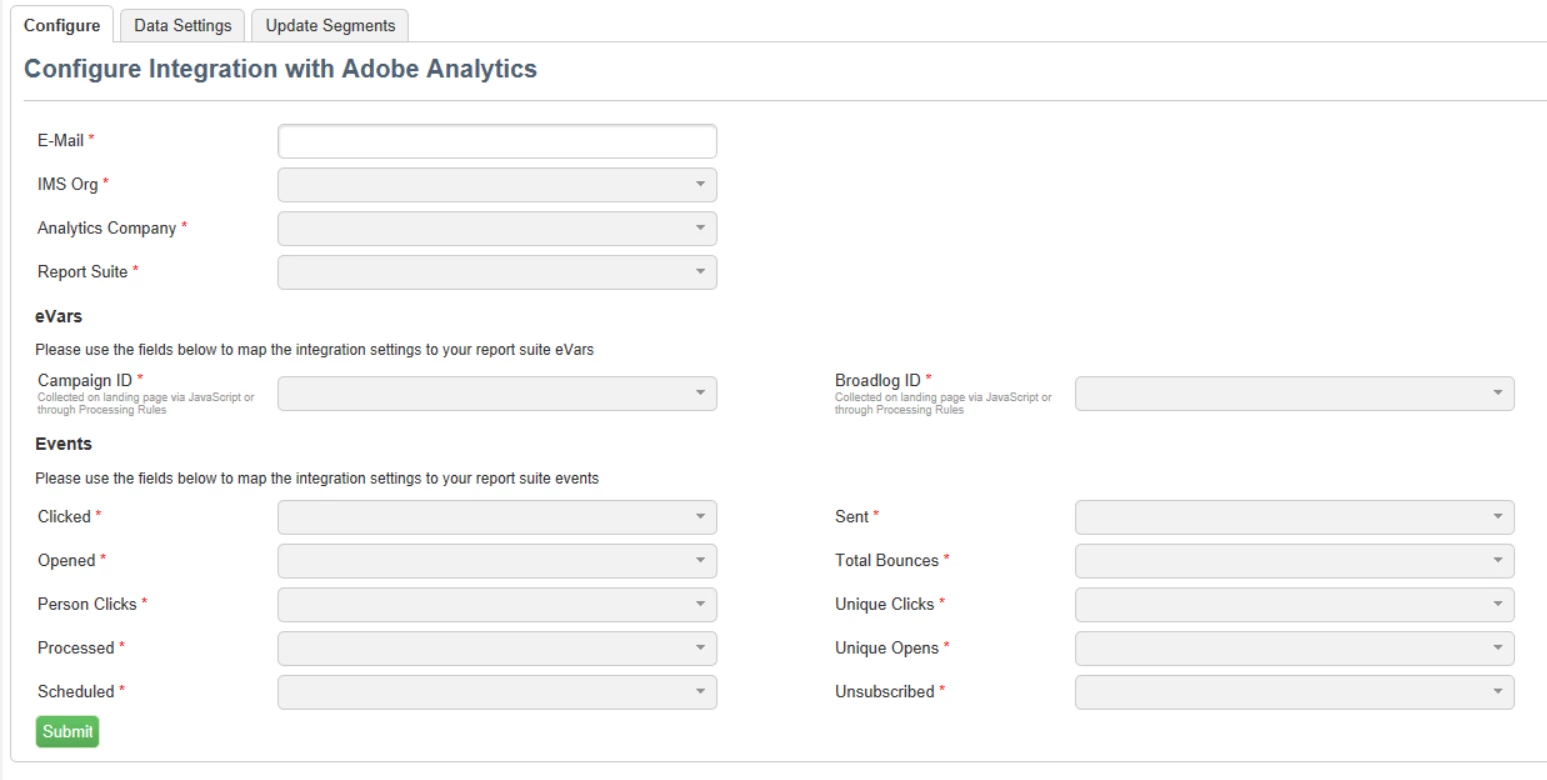Viewport: 1547px width, 780px height.
Task: Open the IMS Org dropdown
Action: tap(497, 185)
